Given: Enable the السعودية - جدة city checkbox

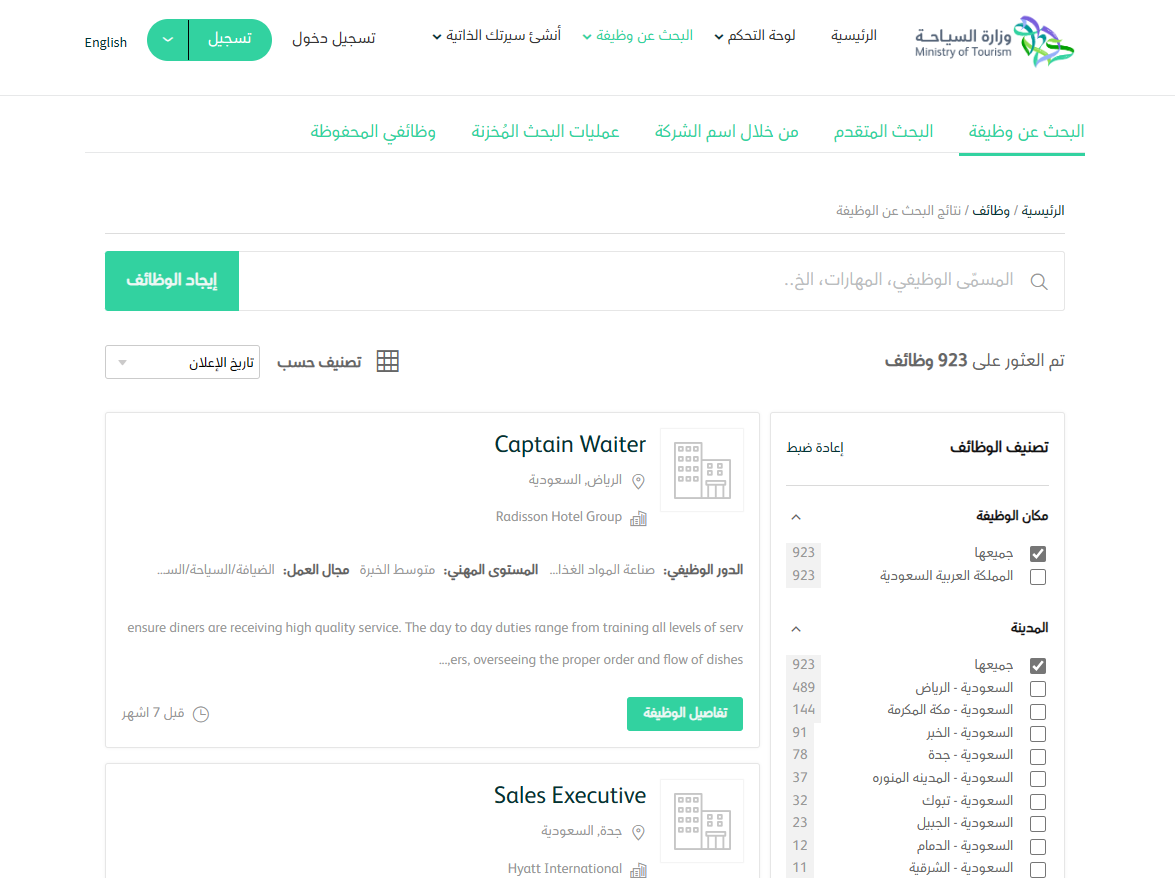Looking at the screenshot, I should tap(1038, 756).
